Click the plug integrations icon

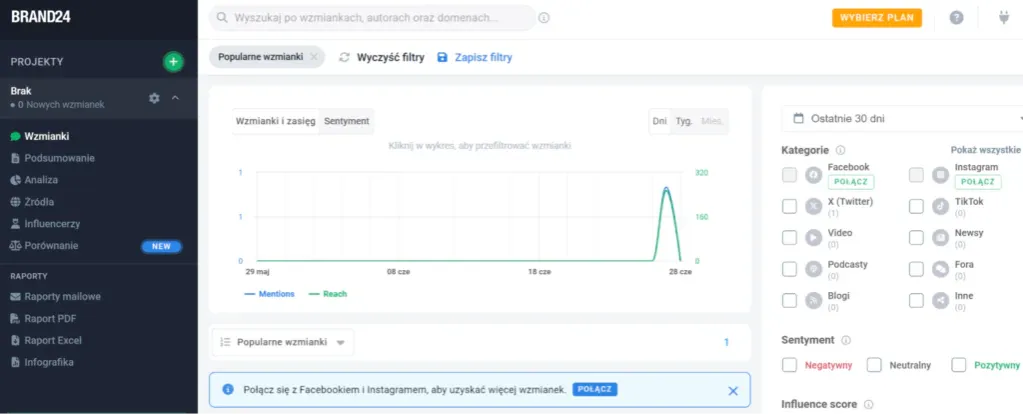(x=1005, y=18)
